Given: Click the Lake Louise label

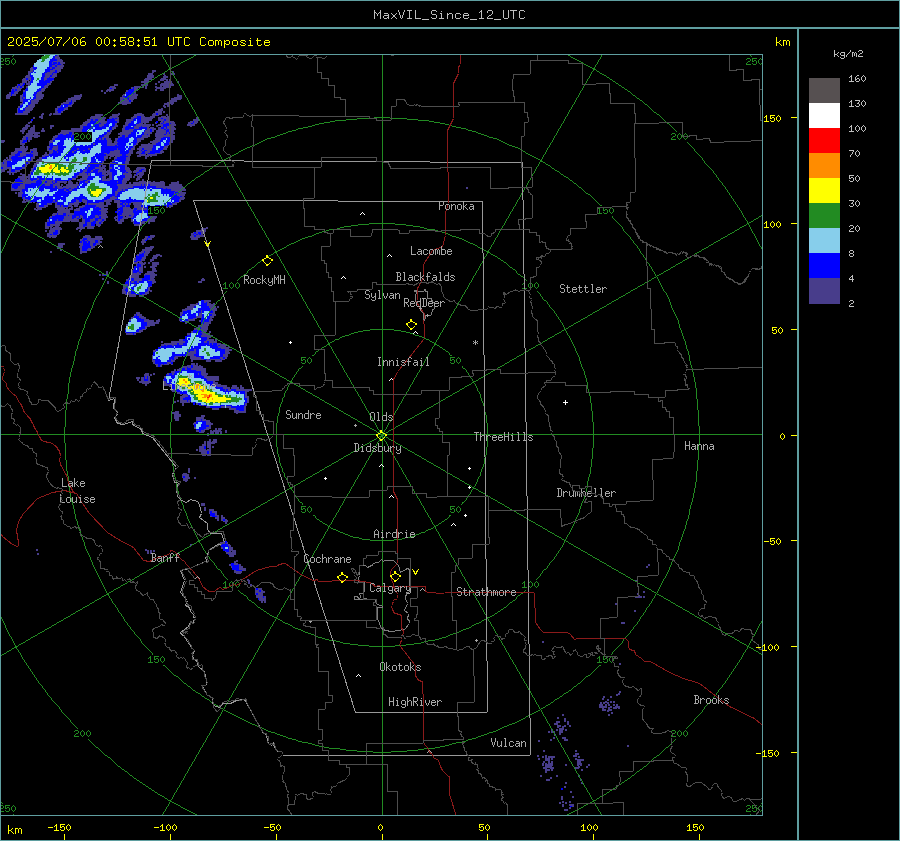Looking at the screenshot, I should [77, 491].
